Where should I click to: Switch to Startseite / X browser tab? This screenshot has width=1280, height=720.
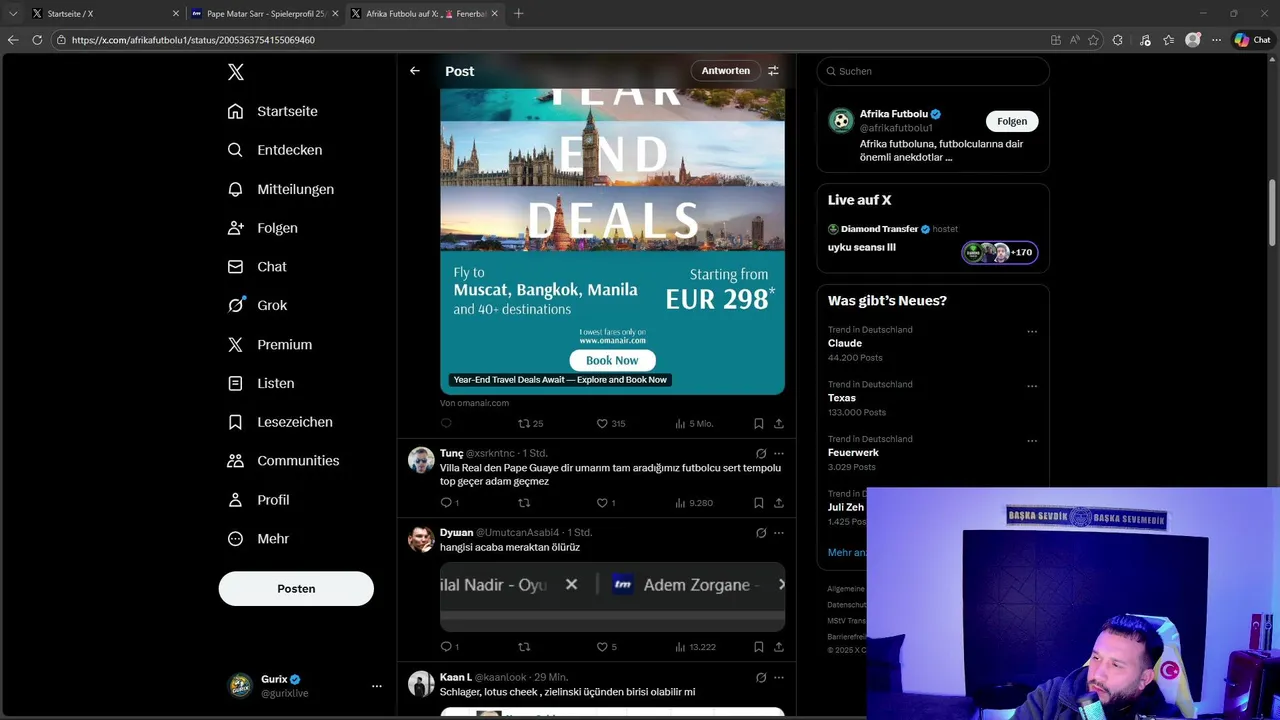105,14
